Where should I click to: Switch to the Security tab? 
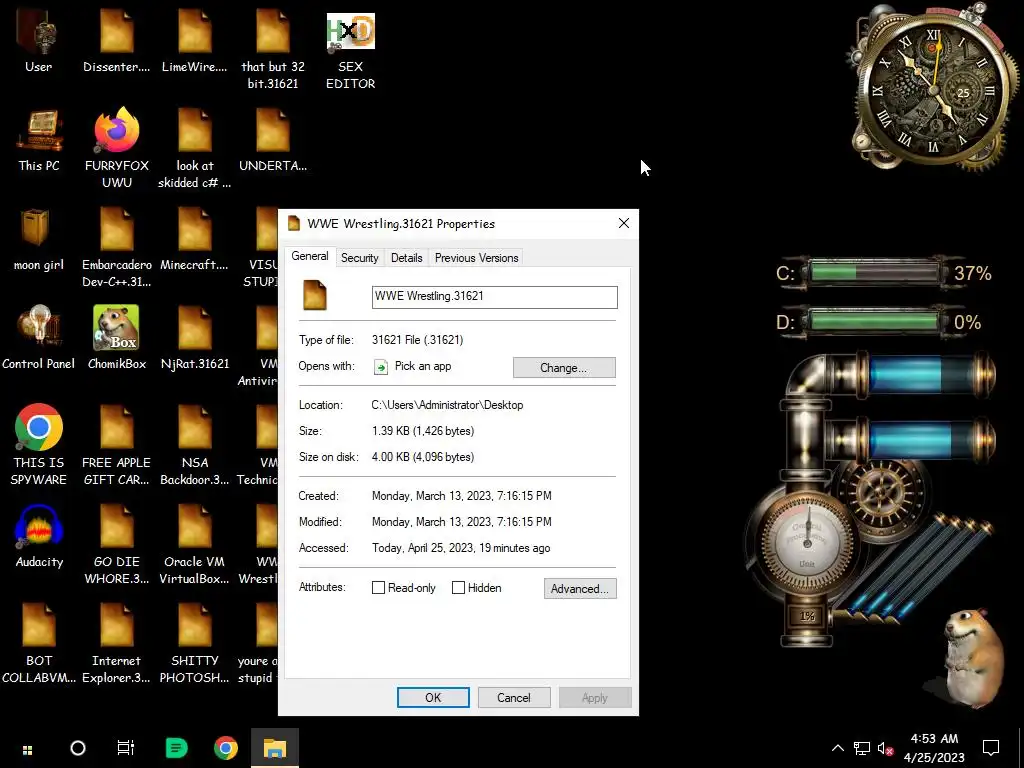coord(359,258)
